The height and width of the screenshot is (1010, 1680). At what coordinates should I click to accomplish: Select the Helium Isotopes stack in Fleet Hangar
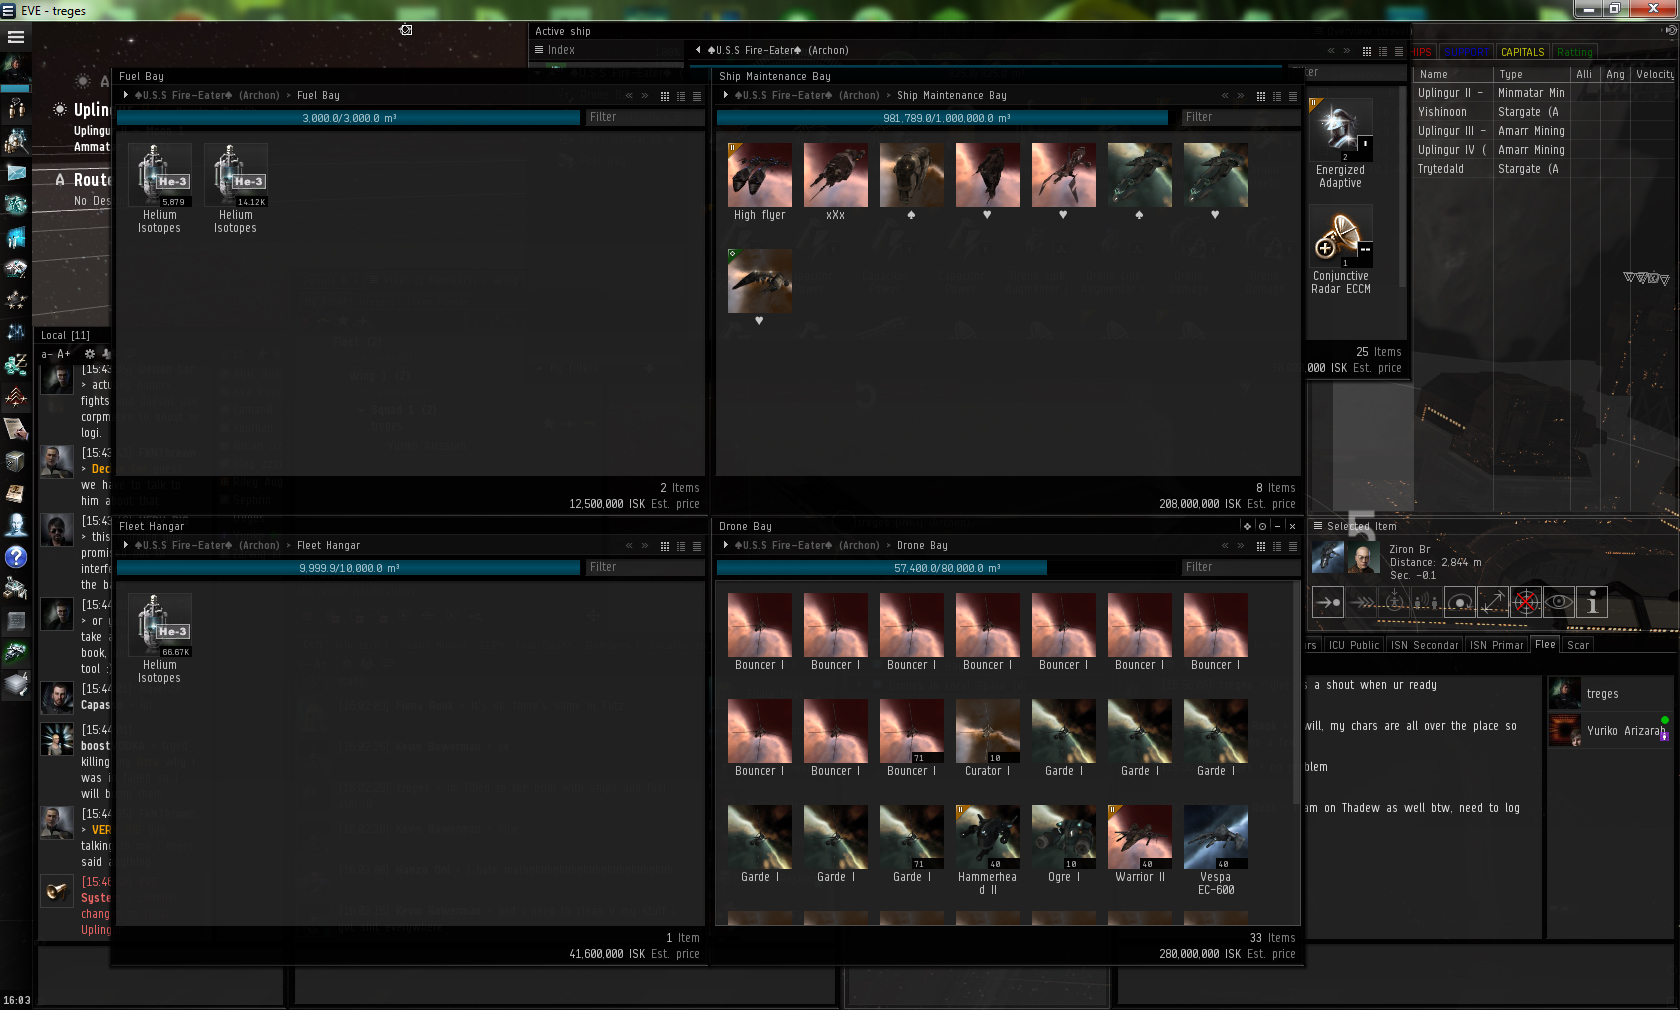click(x=160, y=638)
